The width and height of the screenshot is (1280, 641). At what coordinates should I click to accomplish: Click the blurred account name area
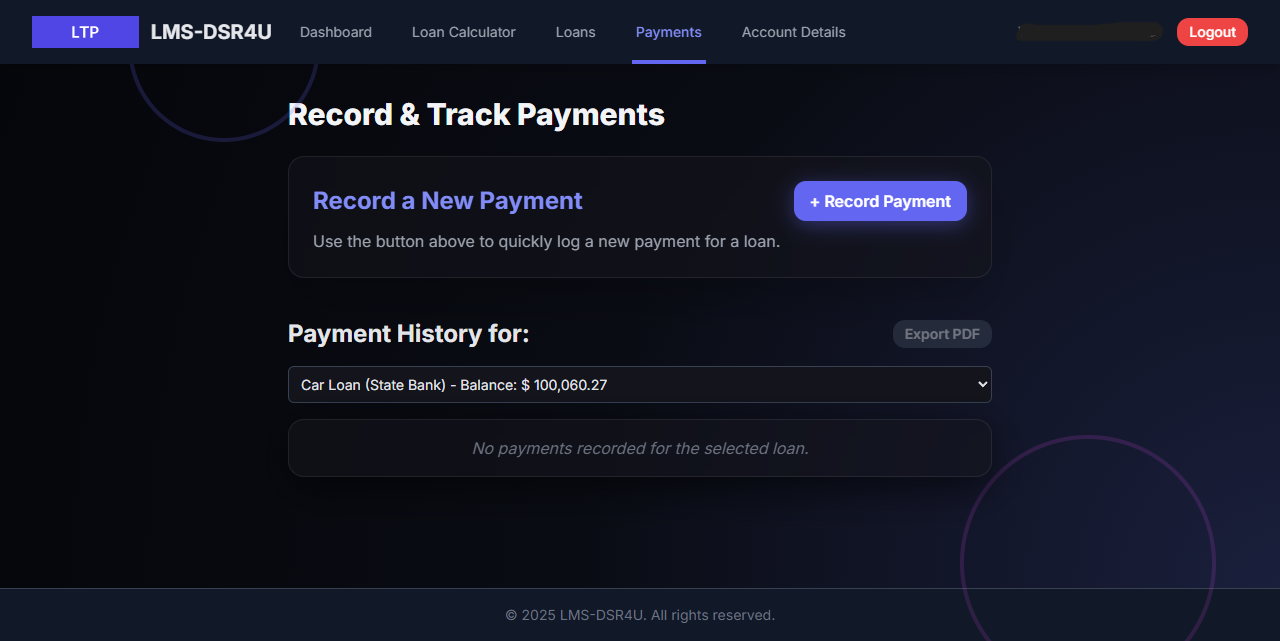1088,31
